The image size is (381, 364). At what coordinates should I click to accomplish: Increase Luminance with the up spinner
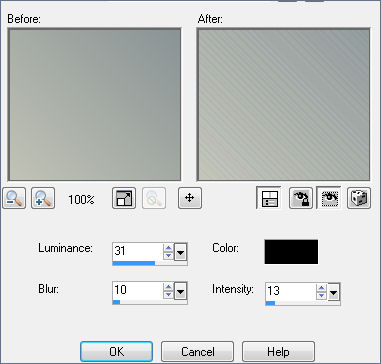169,248
